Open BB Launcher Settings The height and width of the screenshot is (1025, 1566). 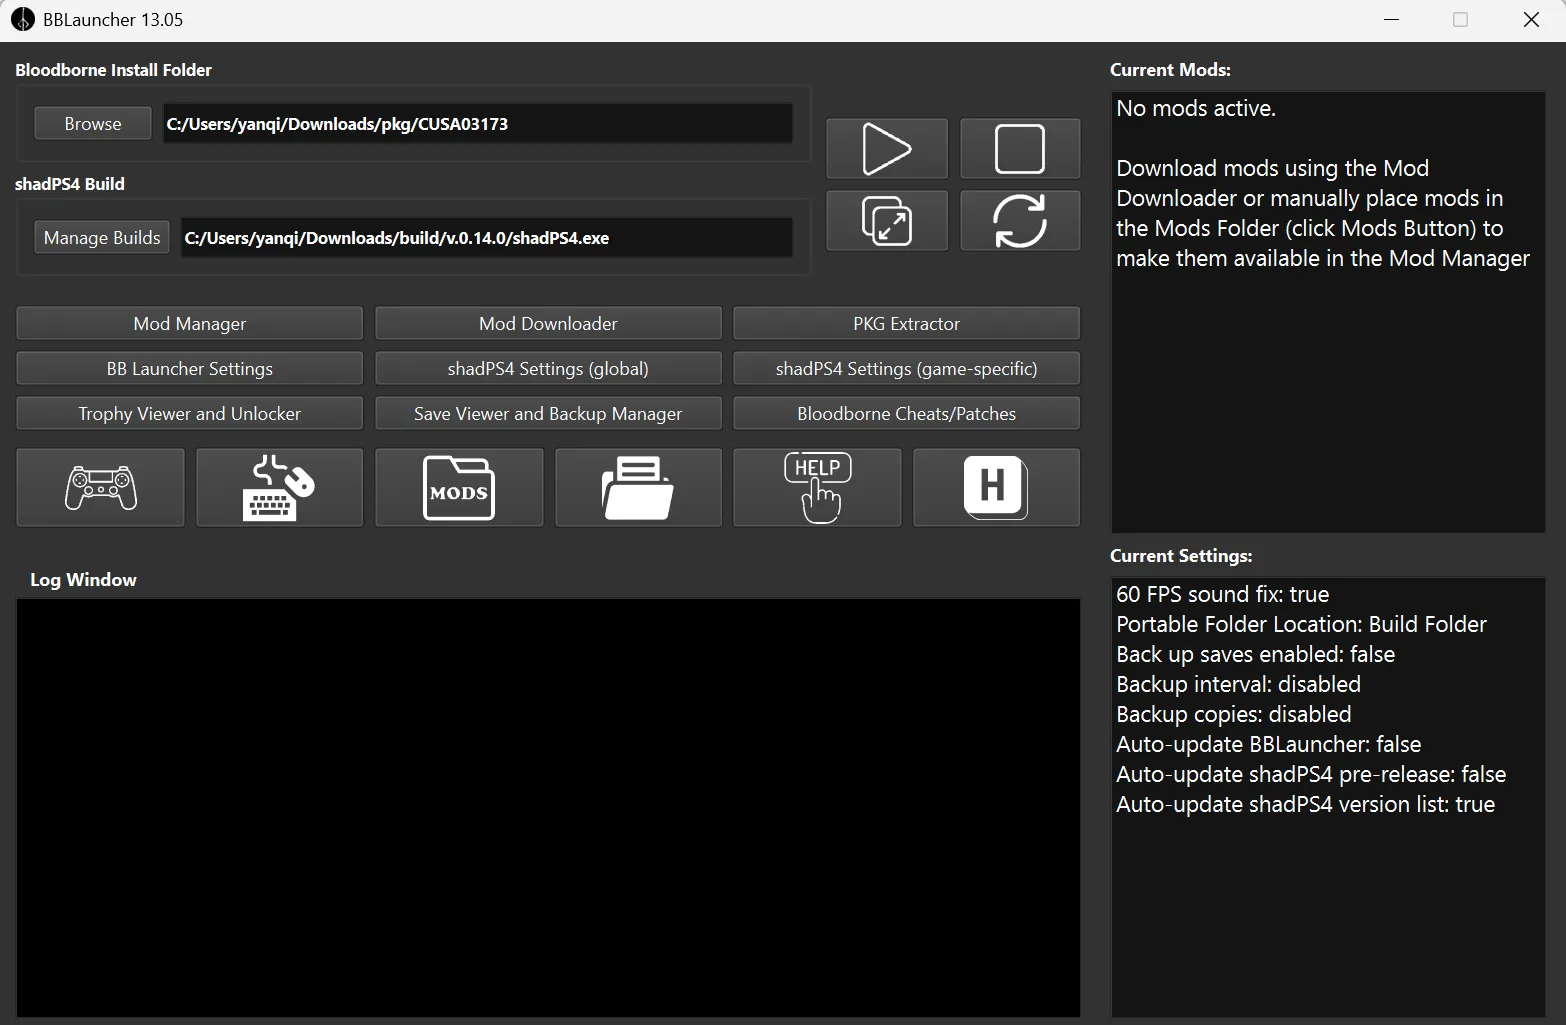(190, 369)
